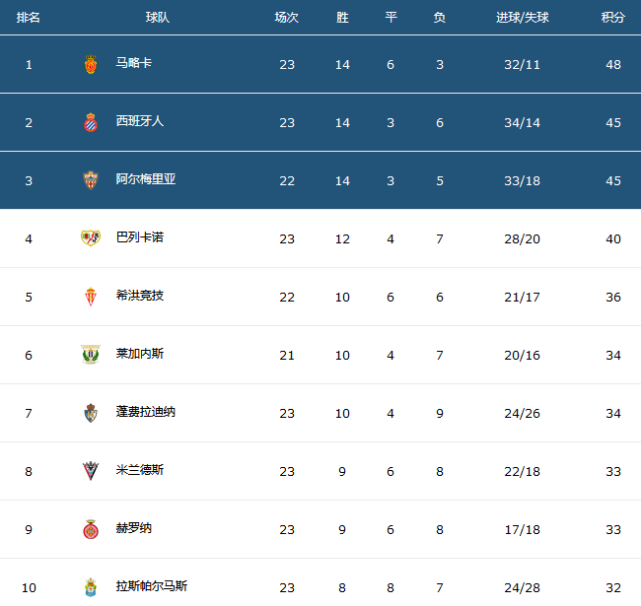Click the 希洪竞技 club badge
The height and width of the screenshot is (606, 641).
[x=91, y=296]
